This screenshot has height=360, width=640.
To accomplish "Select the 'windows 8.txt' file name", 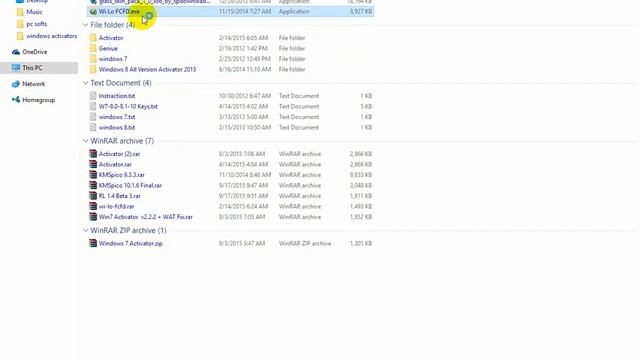I will (117, 128).
